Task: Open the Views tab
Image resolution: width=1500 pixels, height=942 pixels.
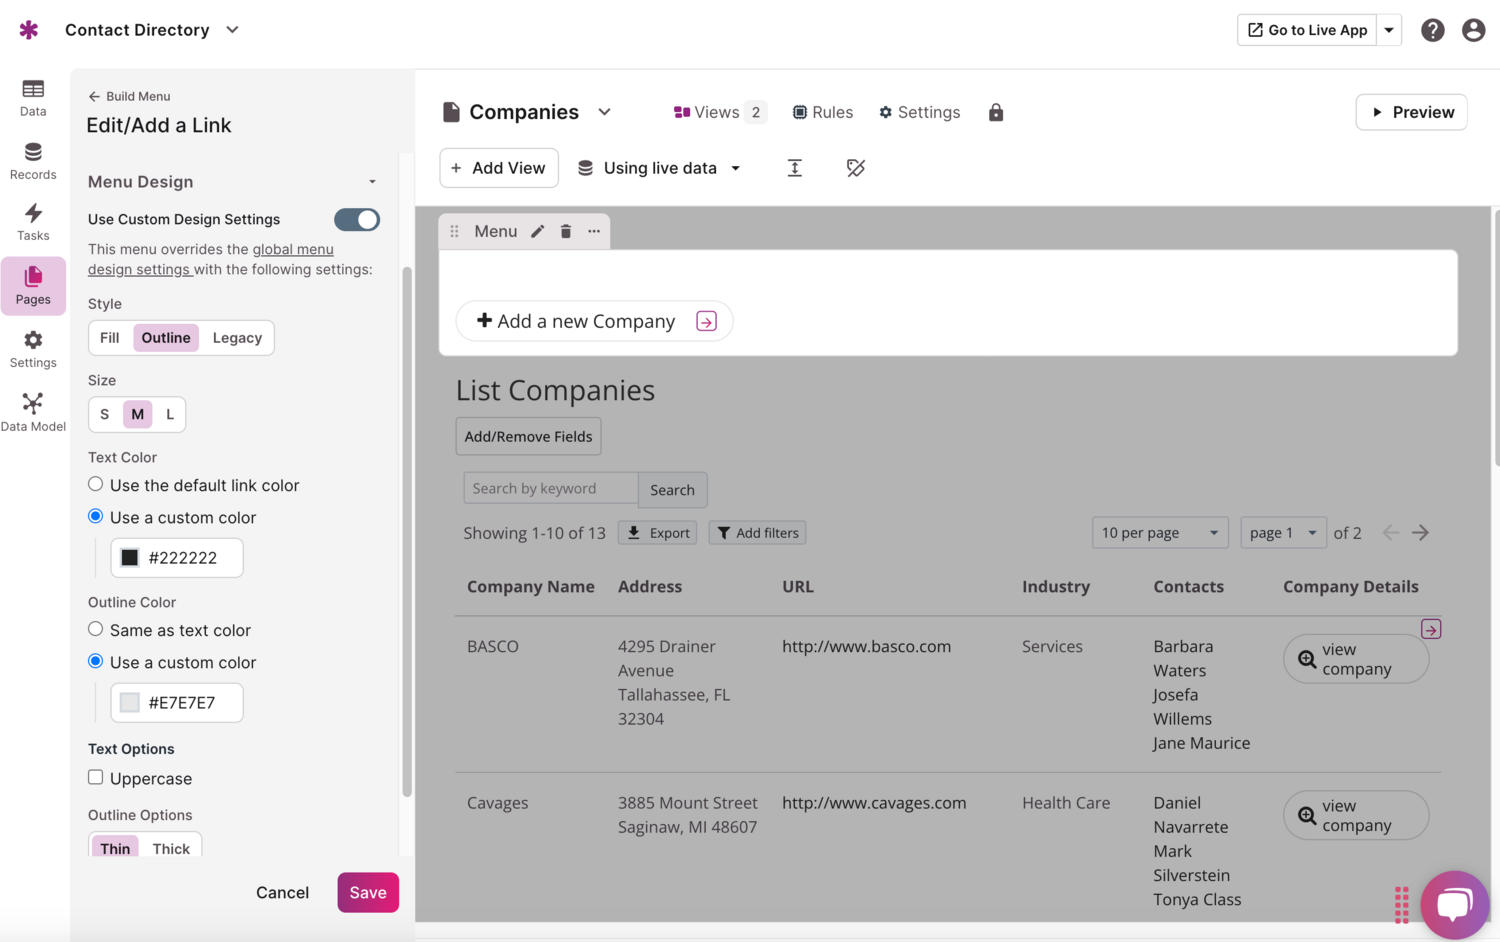Action: 718,112
